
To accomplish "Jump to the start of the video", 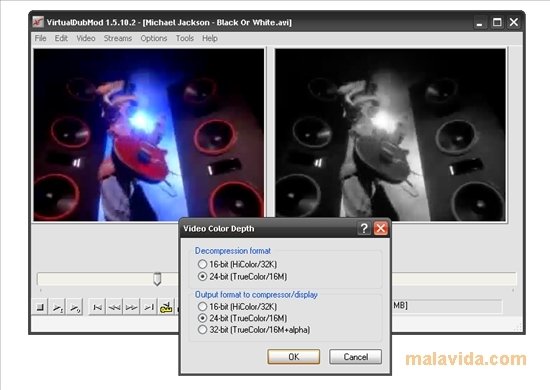I will coord(97,308).
